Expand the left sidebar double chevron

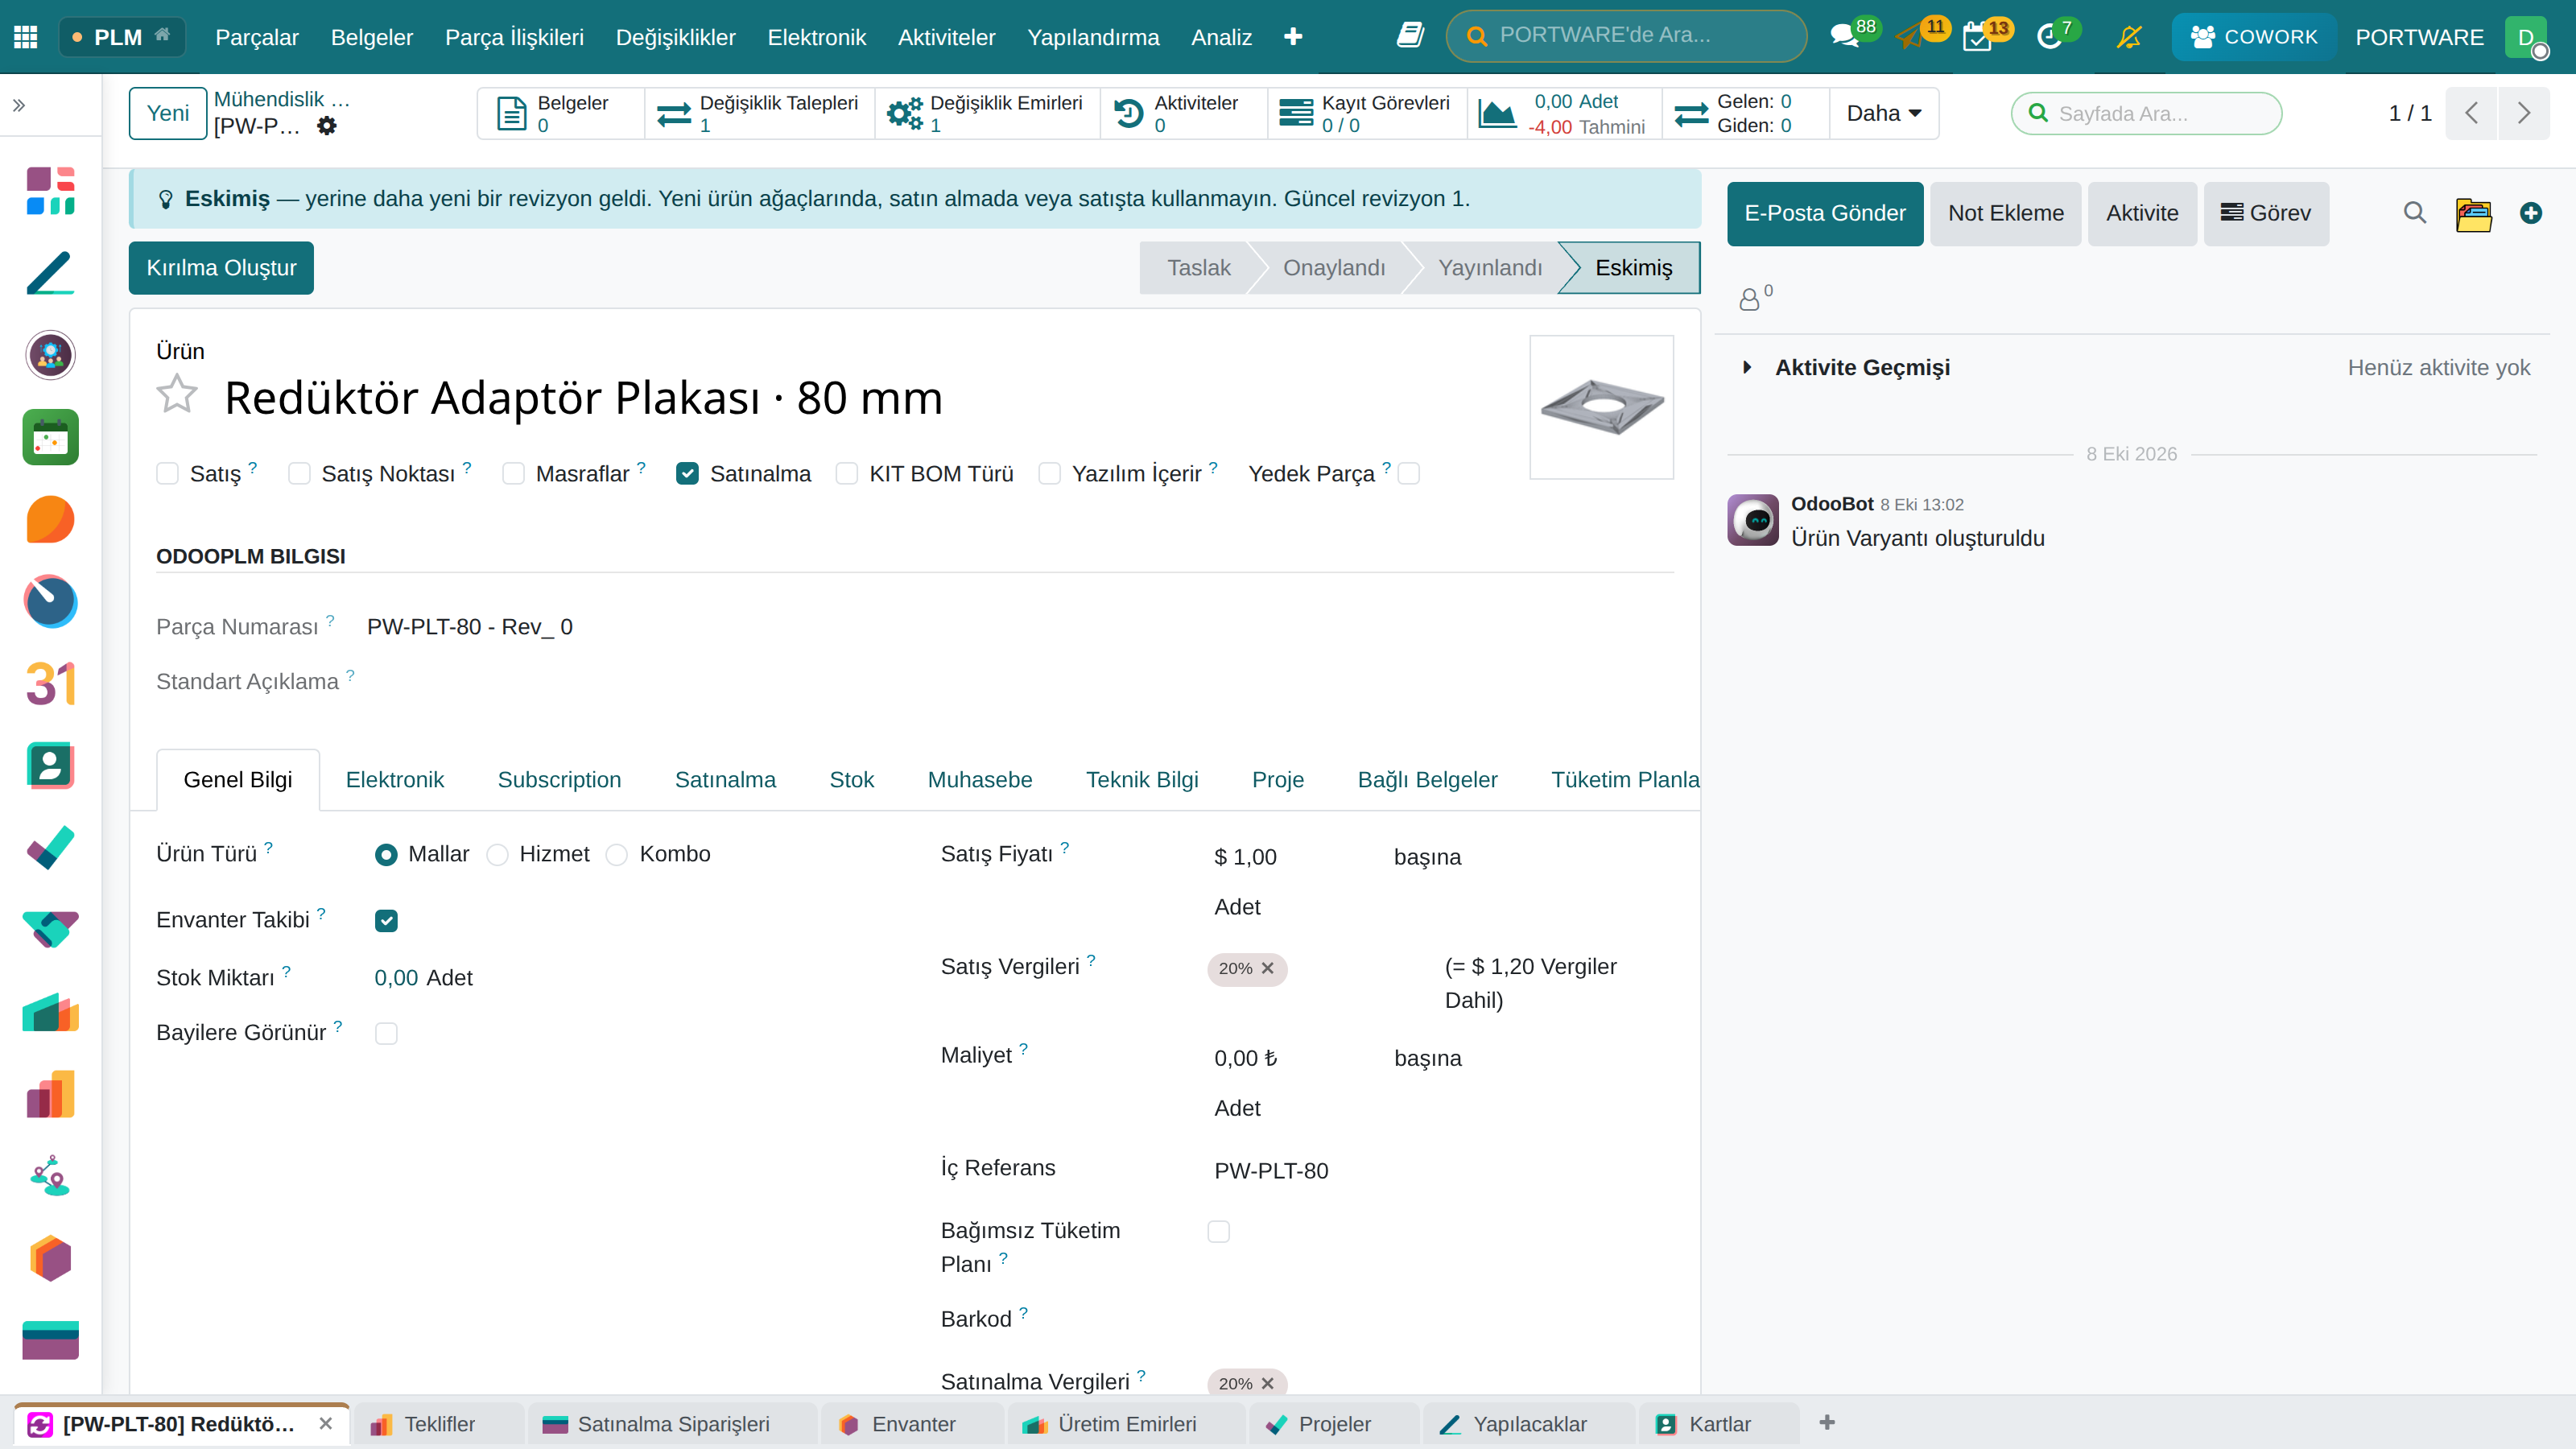click(x=19, y=105)
